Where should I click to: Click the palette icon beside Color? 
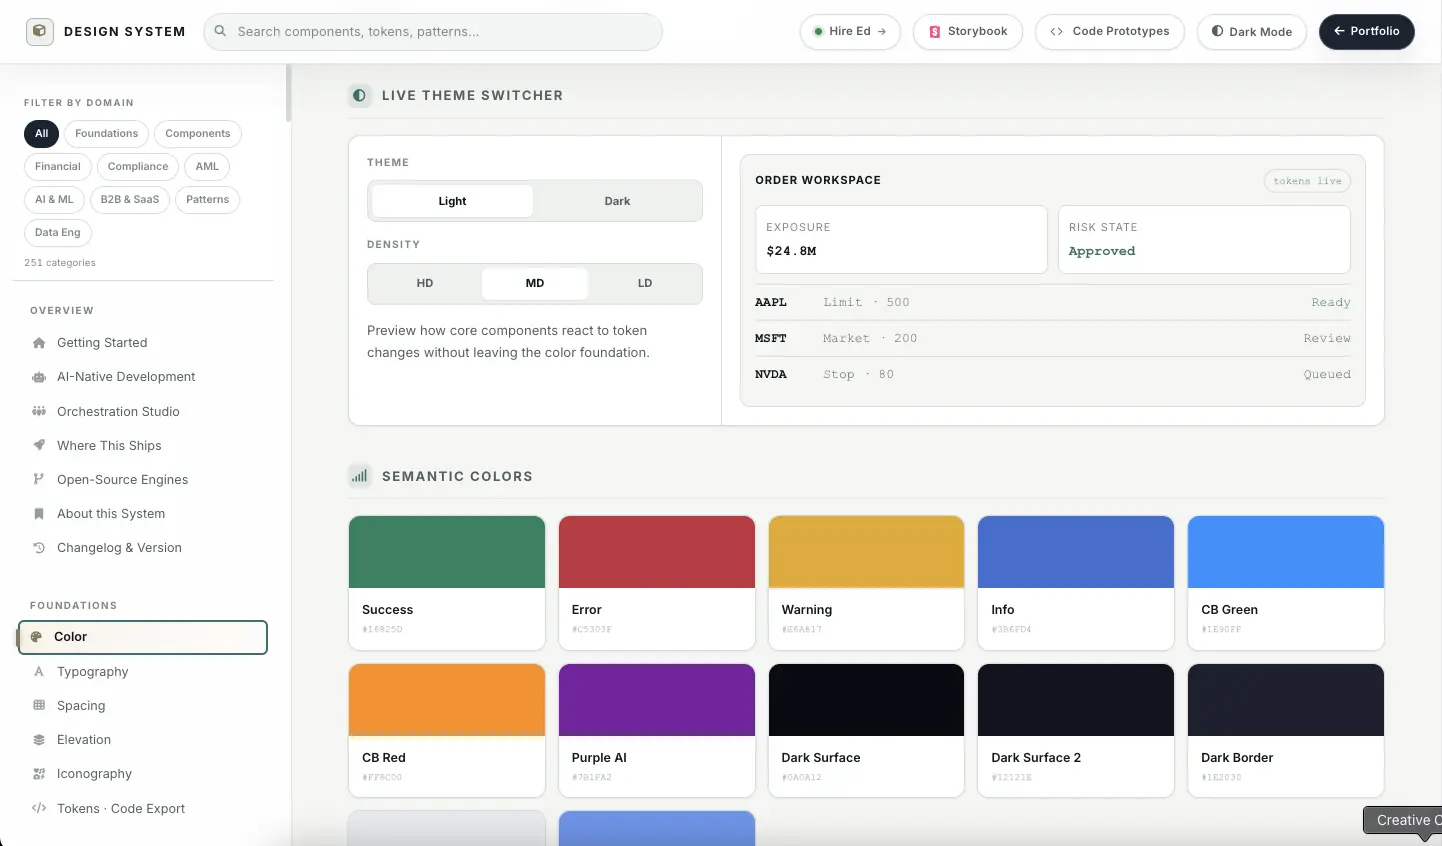36,637
